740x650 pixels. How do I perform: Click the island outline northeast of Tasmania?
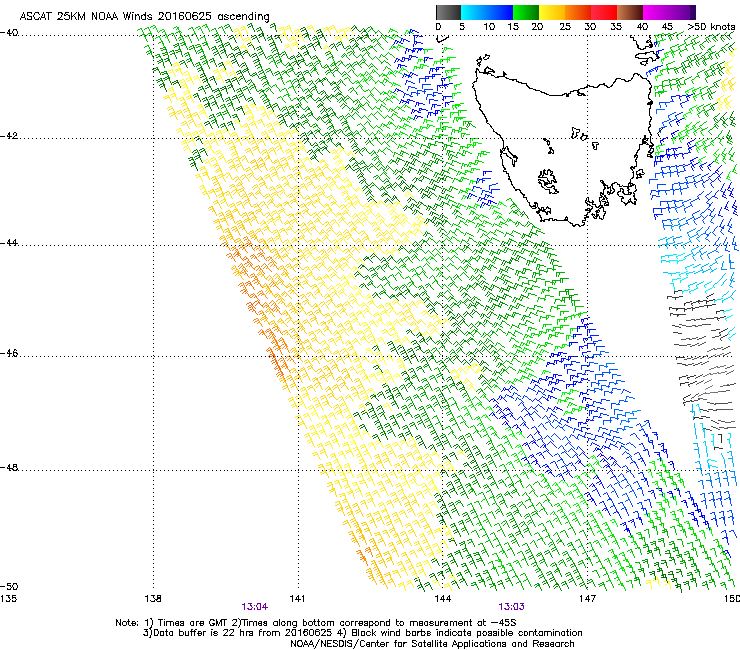point(647,57)
